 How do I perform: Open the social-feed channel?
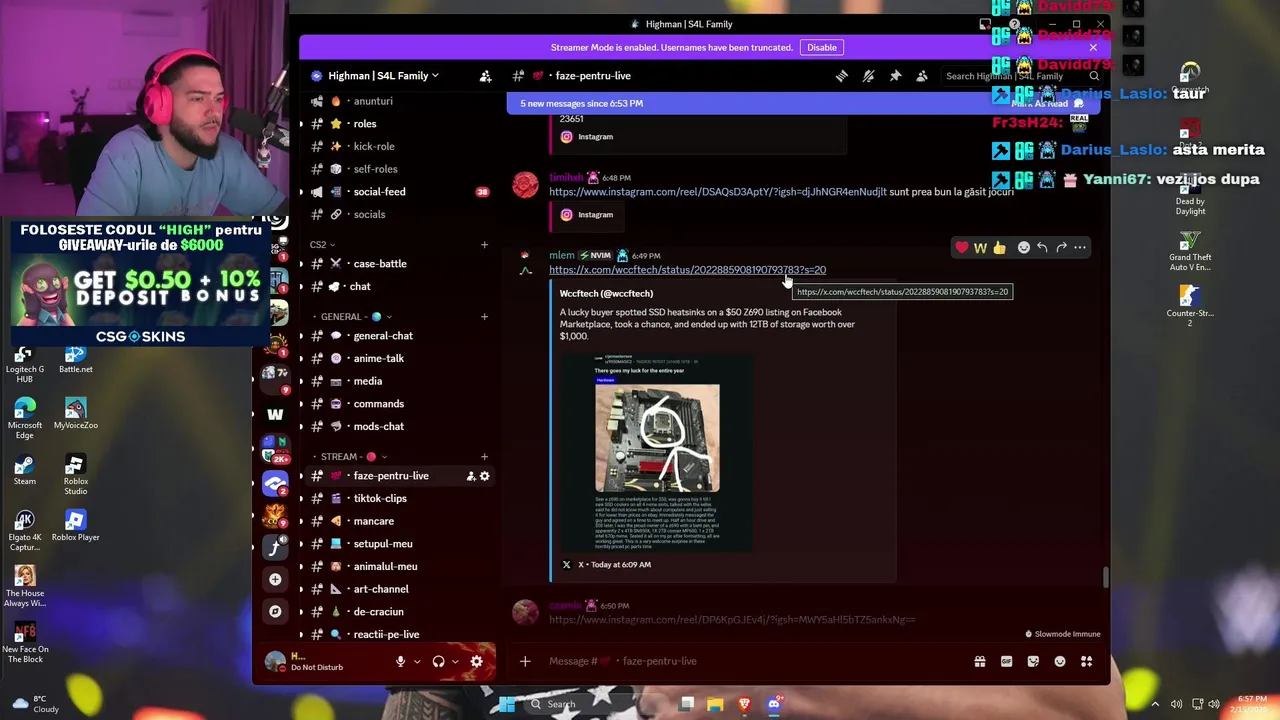(x=399, y=192)
